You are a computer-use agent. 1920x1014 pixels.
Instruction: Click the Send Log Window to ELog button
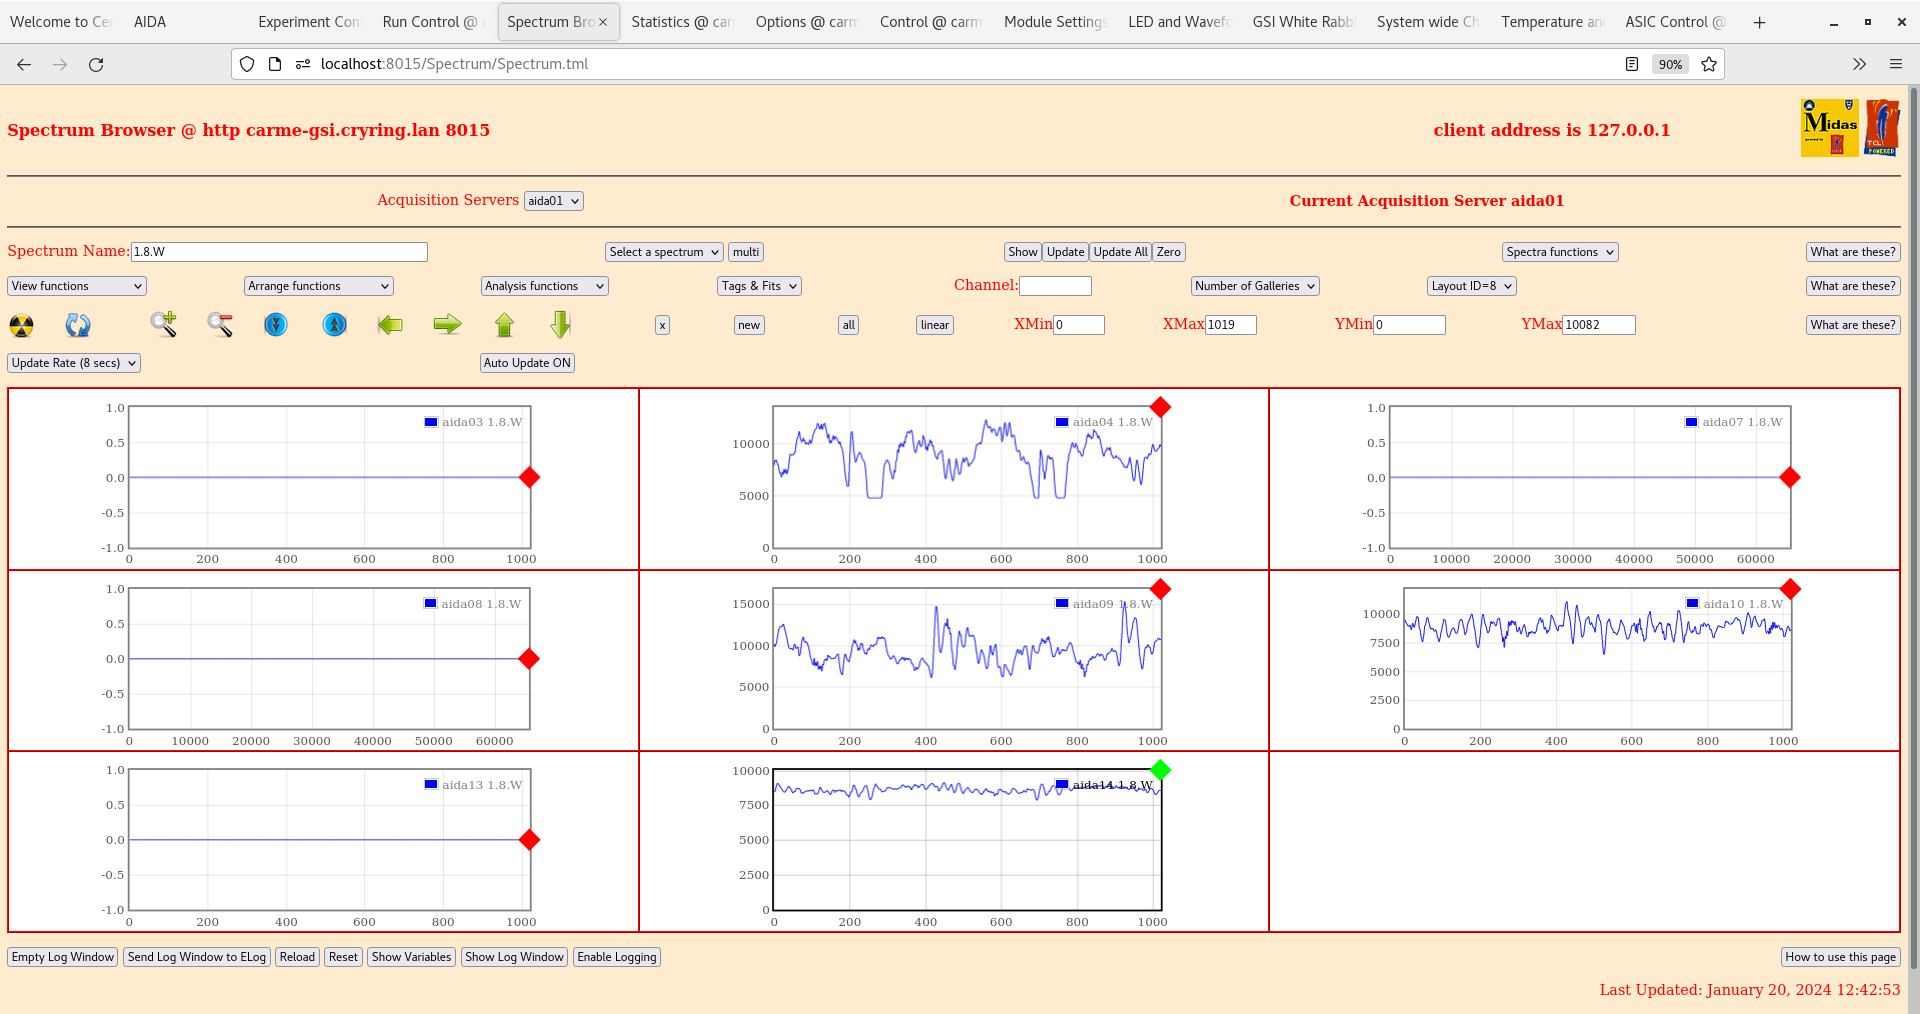197,957
